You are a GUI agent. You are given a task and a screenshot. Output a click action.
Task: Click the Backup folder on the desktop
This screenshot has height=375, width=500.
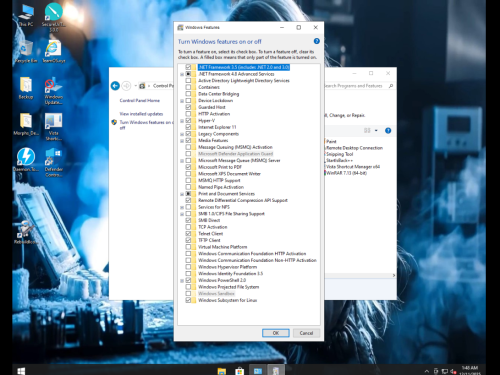26,88
